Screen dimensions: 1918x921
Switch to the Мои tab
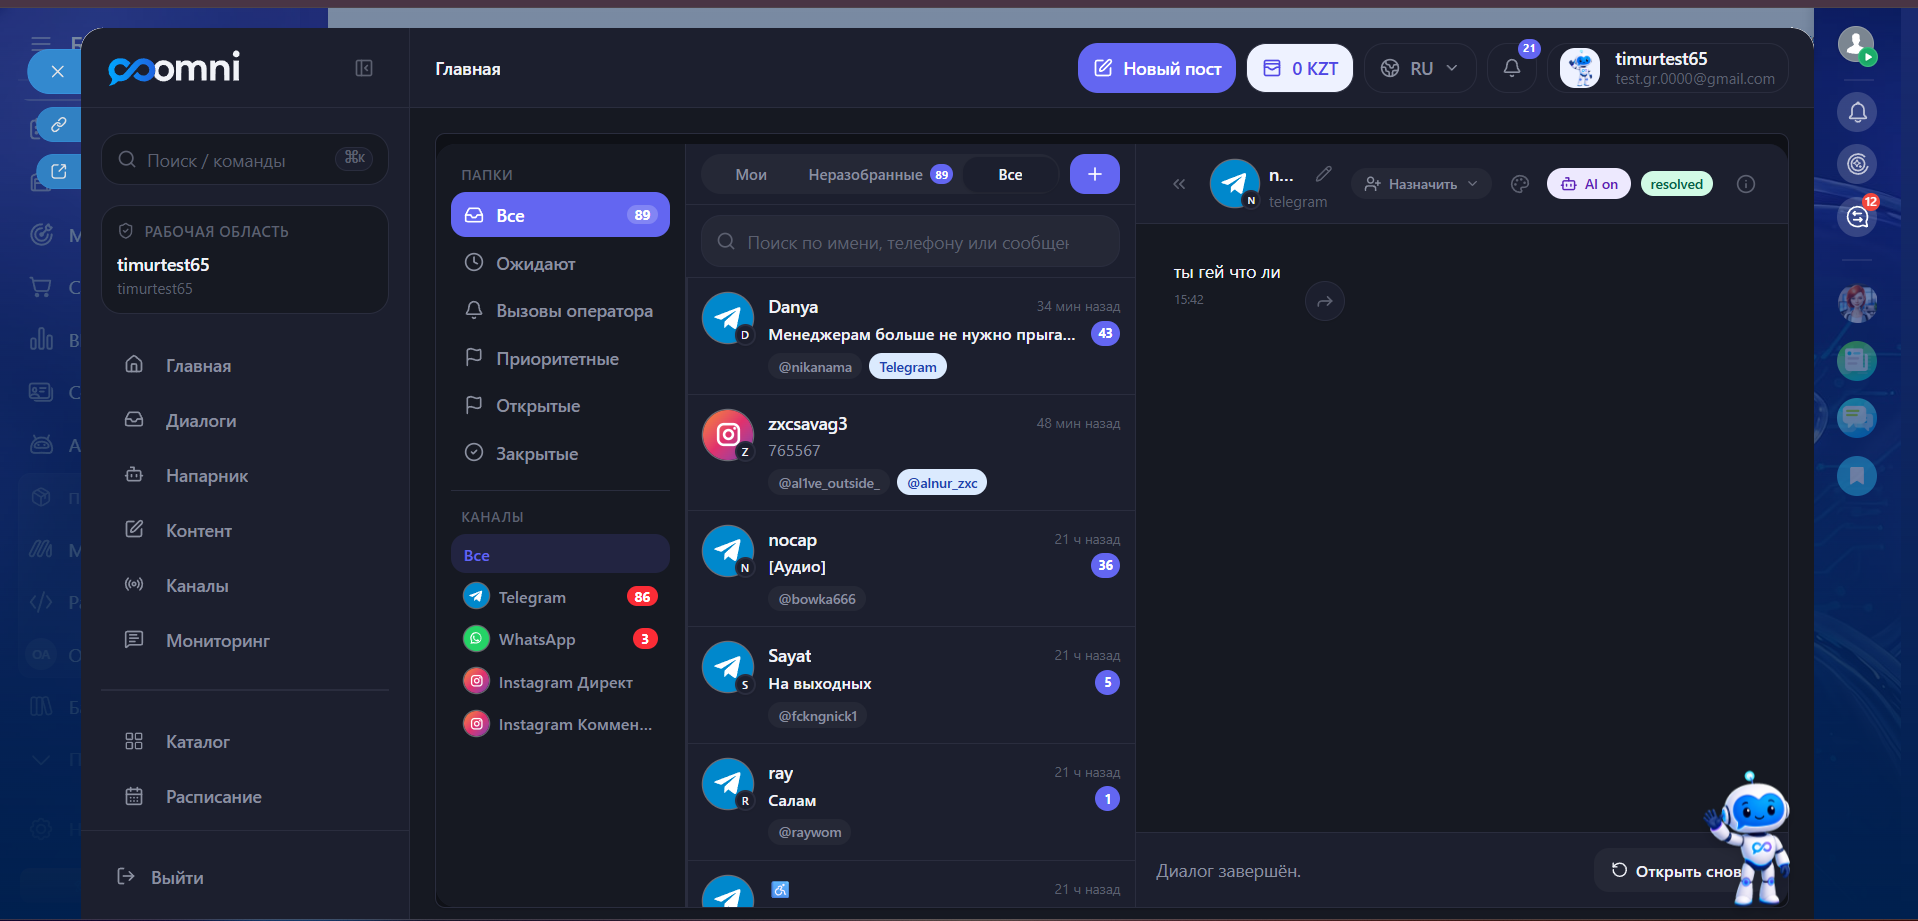(751, 174)
